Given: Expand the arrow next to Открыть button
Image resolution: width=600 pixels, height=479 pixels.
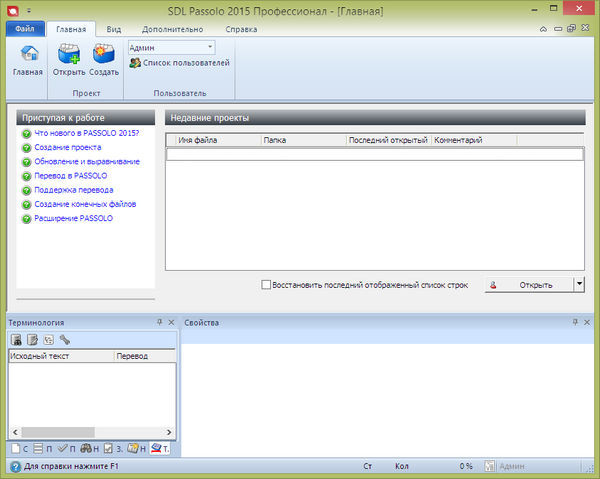Looking at the screenshot, I should 579,284.
